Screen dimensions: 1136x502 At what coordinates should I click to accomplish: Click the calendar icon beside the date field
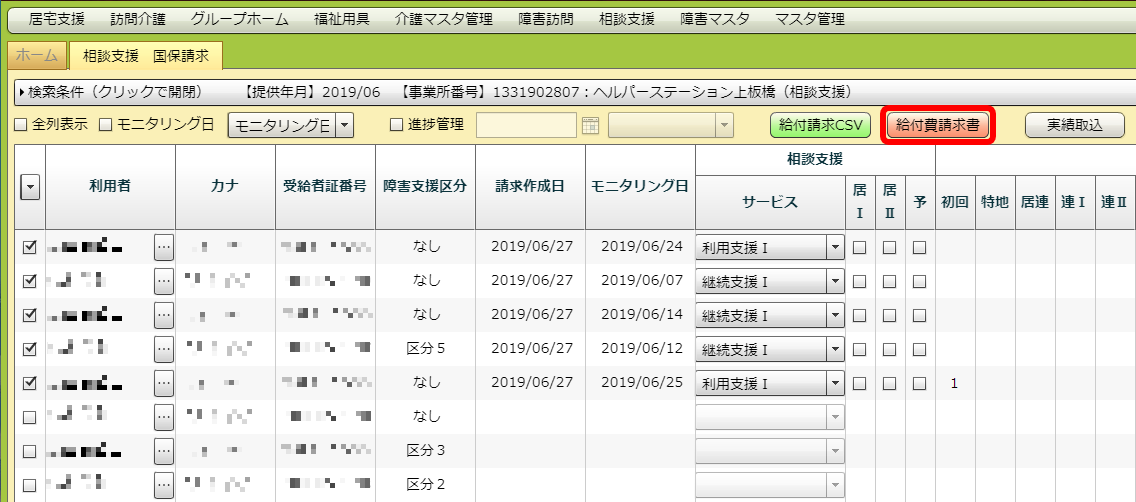590,125
